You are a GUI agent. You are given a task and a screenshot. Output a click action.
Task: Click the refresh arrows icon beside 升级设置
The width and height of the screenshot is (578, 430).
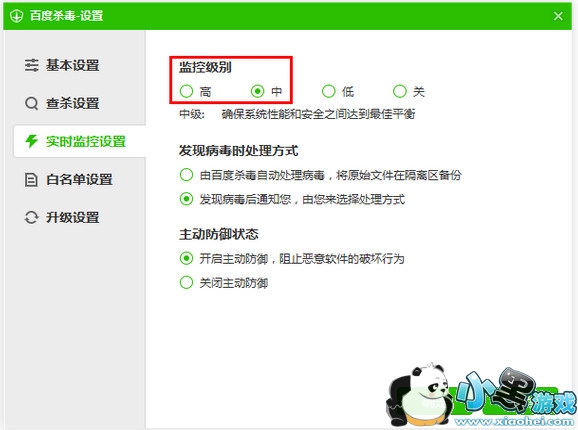[x=31, y=217]
